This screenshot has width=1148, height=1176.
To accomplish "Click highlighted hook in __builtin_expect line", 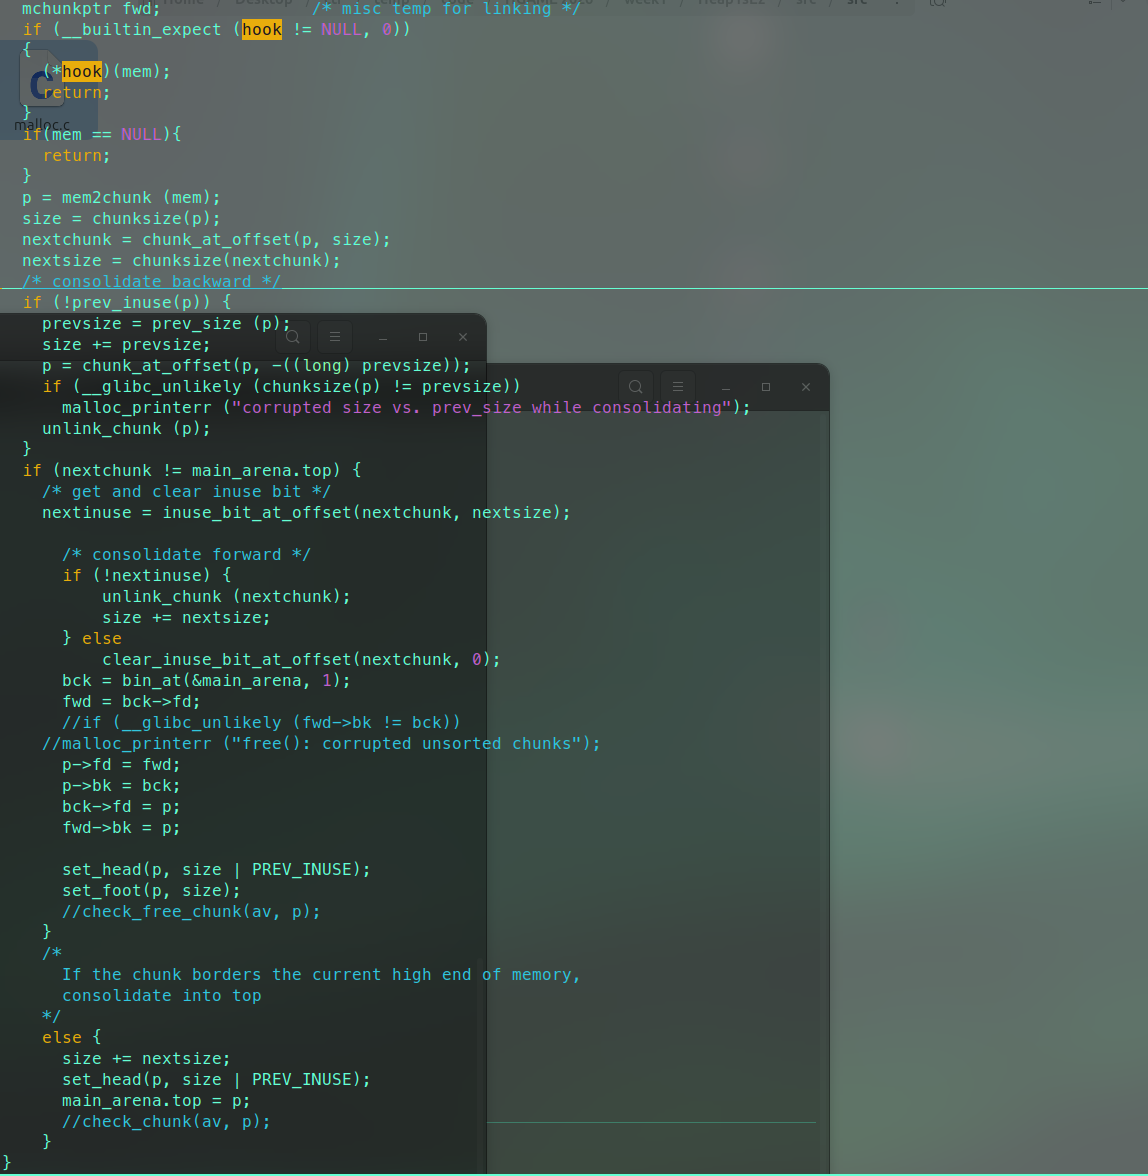I will click(x=262, y=30).
